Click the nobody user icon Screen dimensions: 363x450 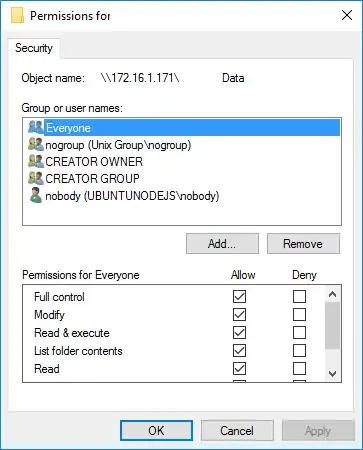36,195
